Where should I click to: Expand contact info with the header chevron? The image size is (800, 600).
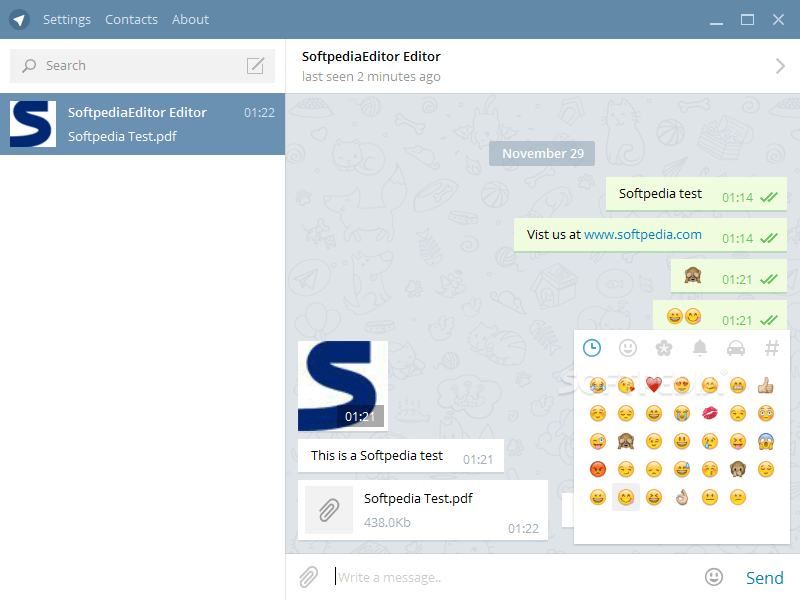780,66
